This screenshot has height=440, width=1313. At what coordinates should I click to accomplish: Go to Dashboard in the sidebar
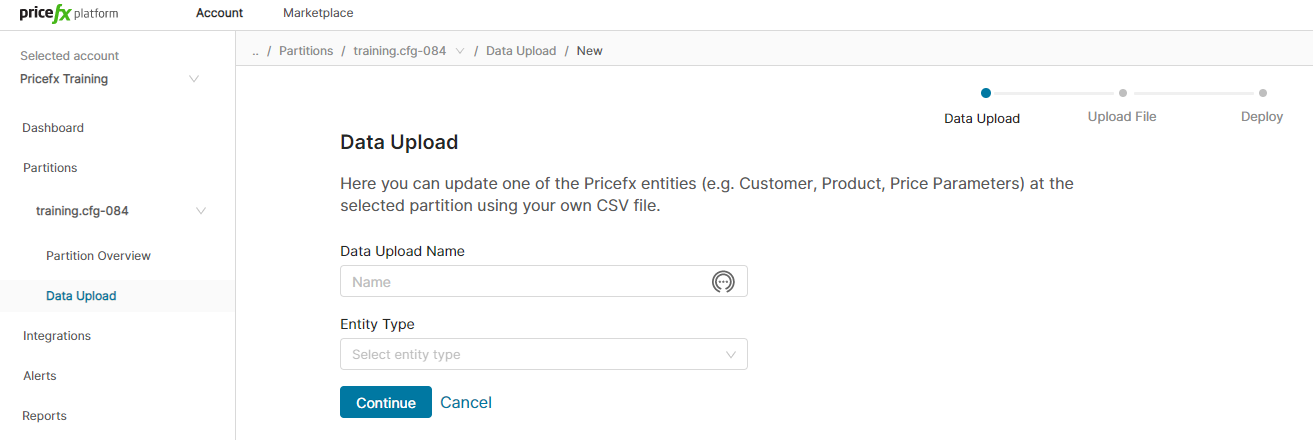pyautogui.click(x=53, y=128)
